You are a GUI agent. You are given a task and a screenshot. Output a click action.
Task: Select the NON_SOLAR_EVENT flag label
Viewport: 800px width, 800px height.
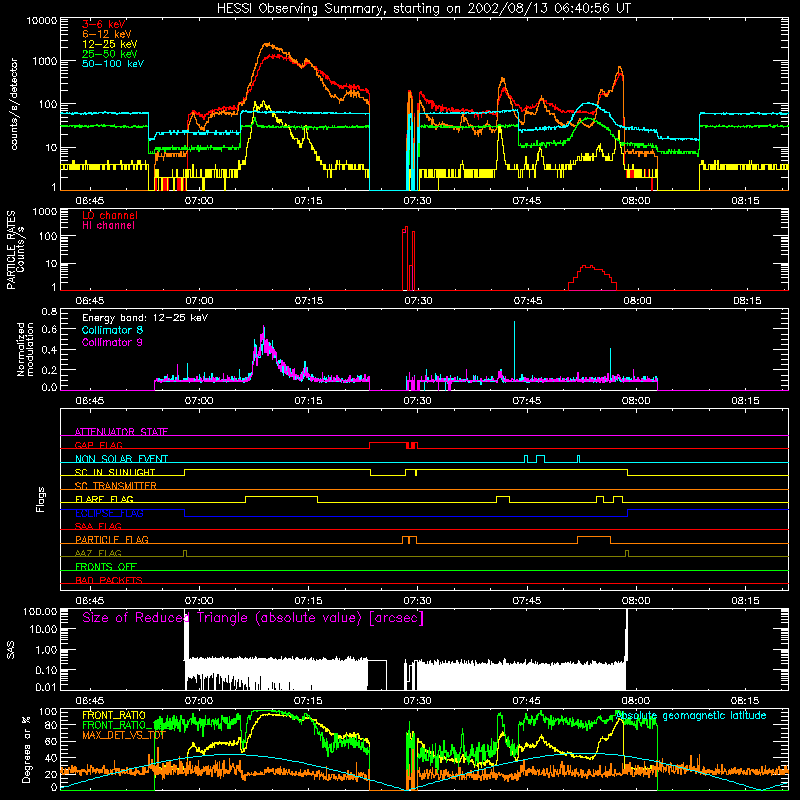coord(121,459)
